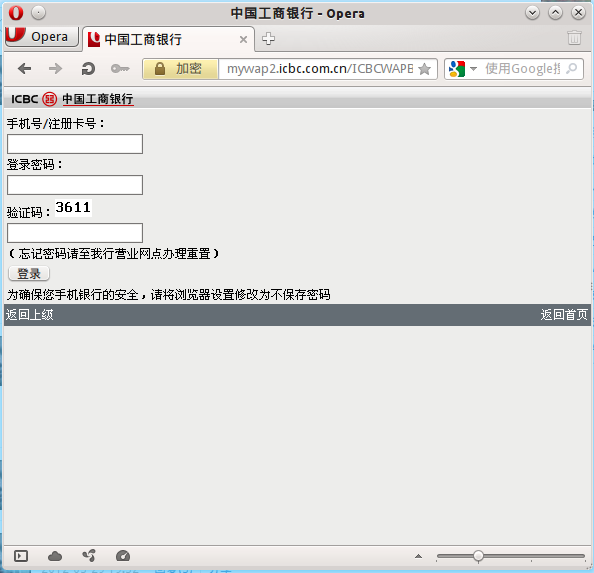Go back with the back arrow

(x=25, y=69)
